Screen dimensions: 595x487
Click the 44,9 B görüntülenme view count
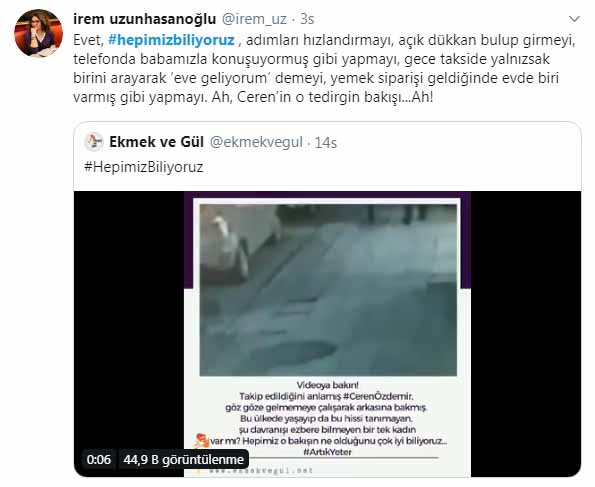[x=183, y=460]
